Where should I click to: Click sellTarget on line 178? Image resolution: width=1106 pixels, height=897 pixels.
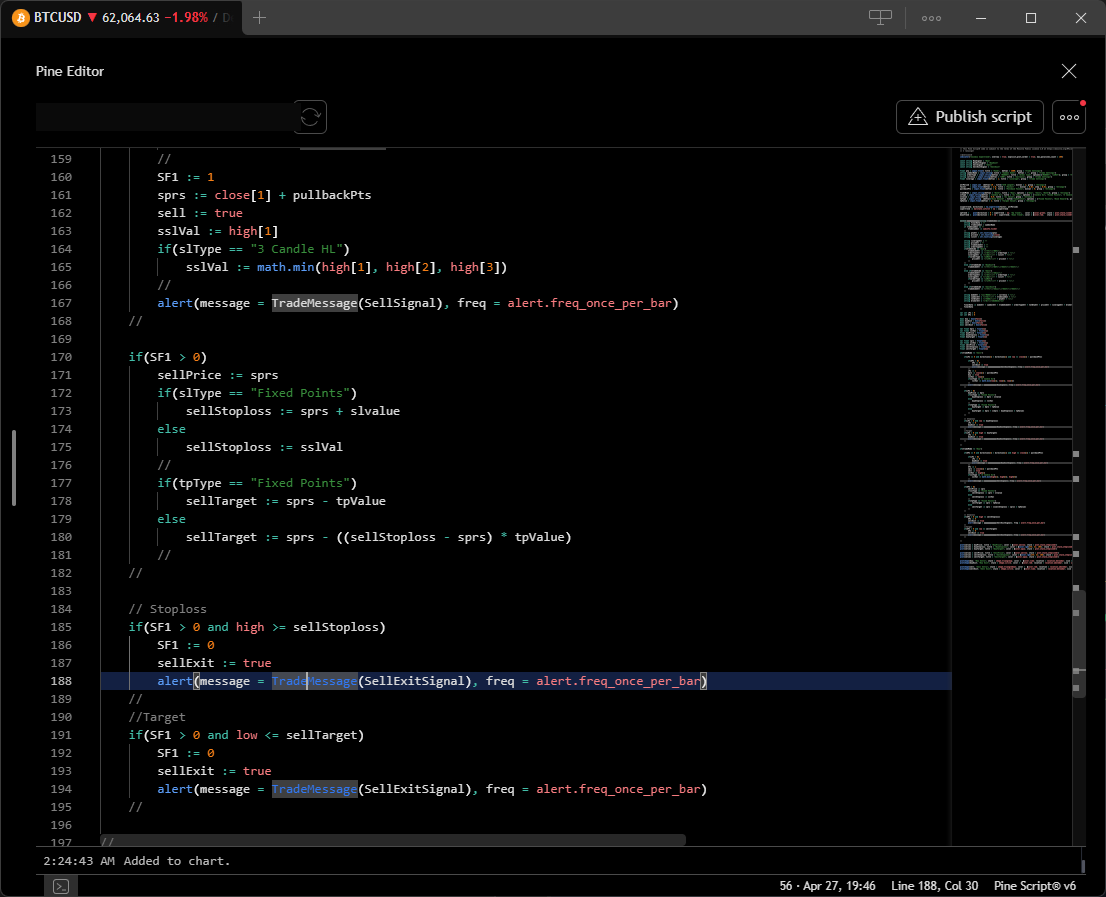tap(221, 501)
